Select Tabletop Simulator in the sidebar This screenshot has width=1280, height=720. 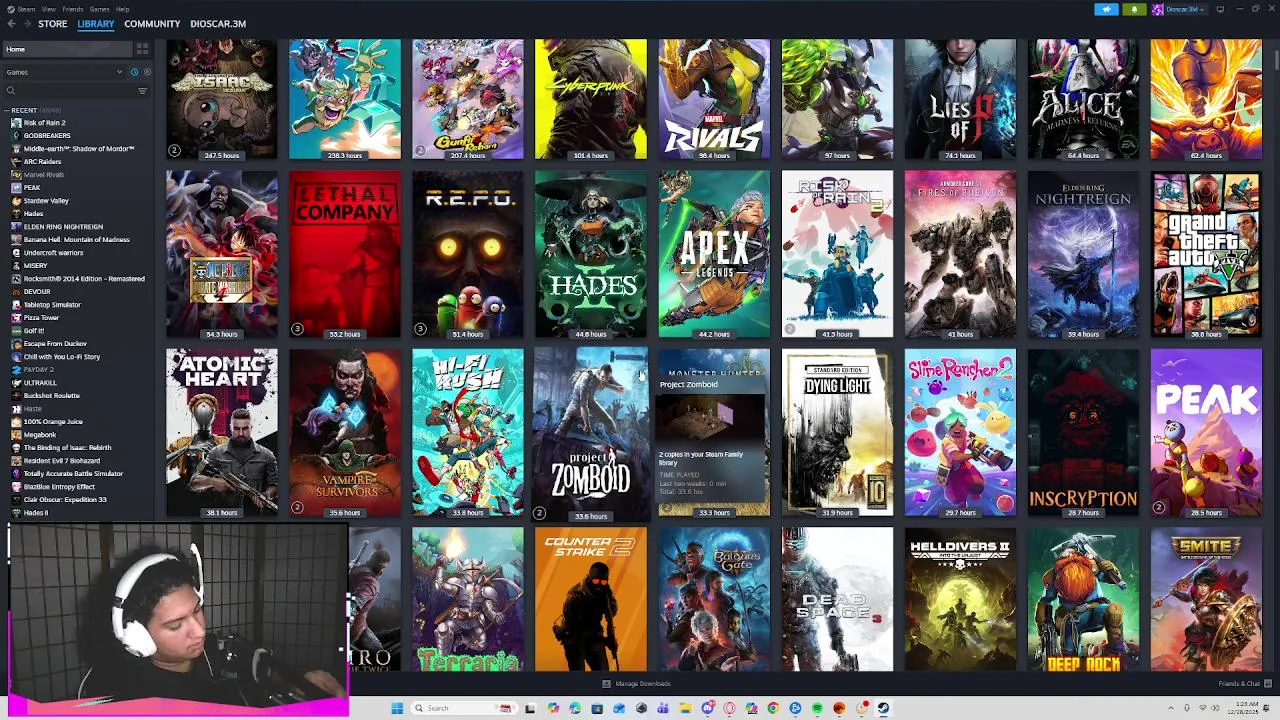coord(52,305)
